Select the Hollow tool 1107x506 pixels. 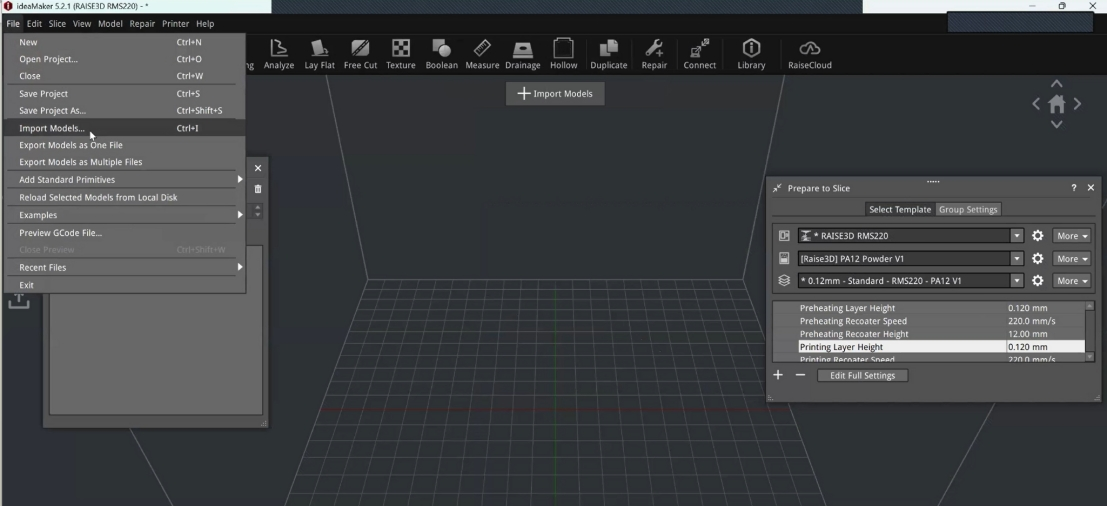563,54
